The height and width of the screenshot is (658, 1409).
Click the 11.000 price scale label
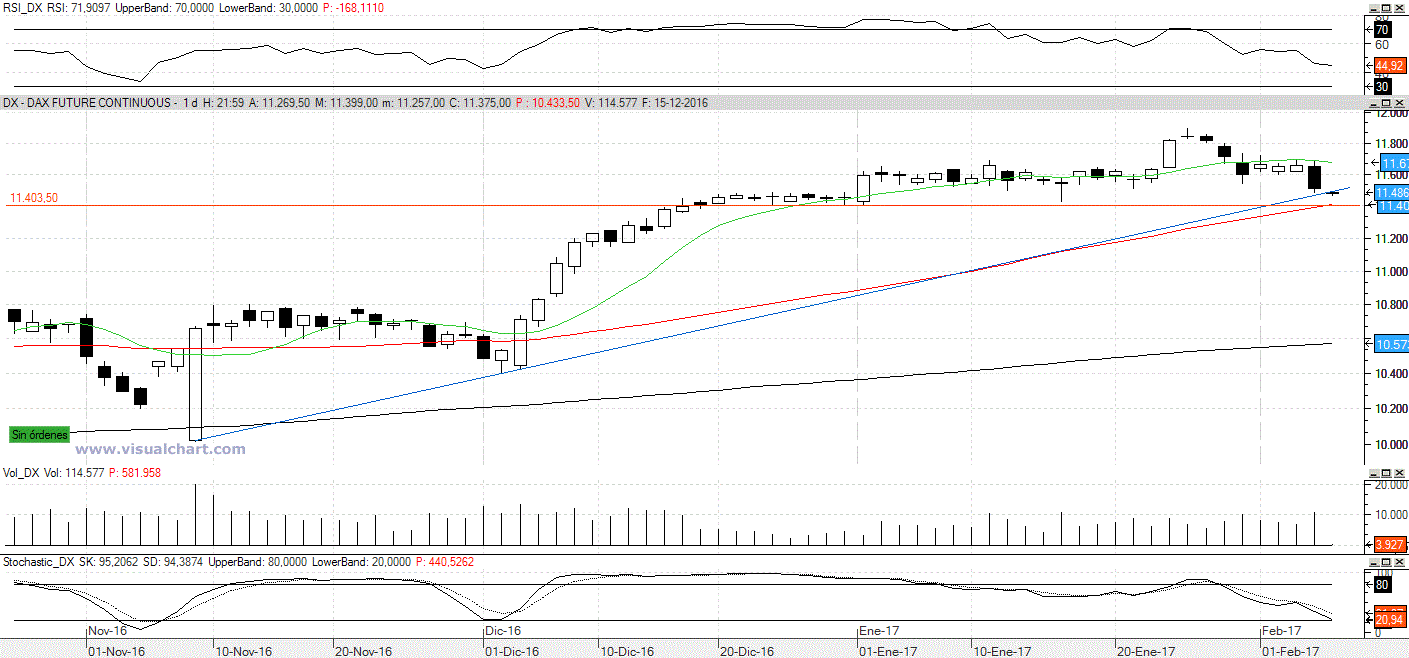tap(1391, 273)
